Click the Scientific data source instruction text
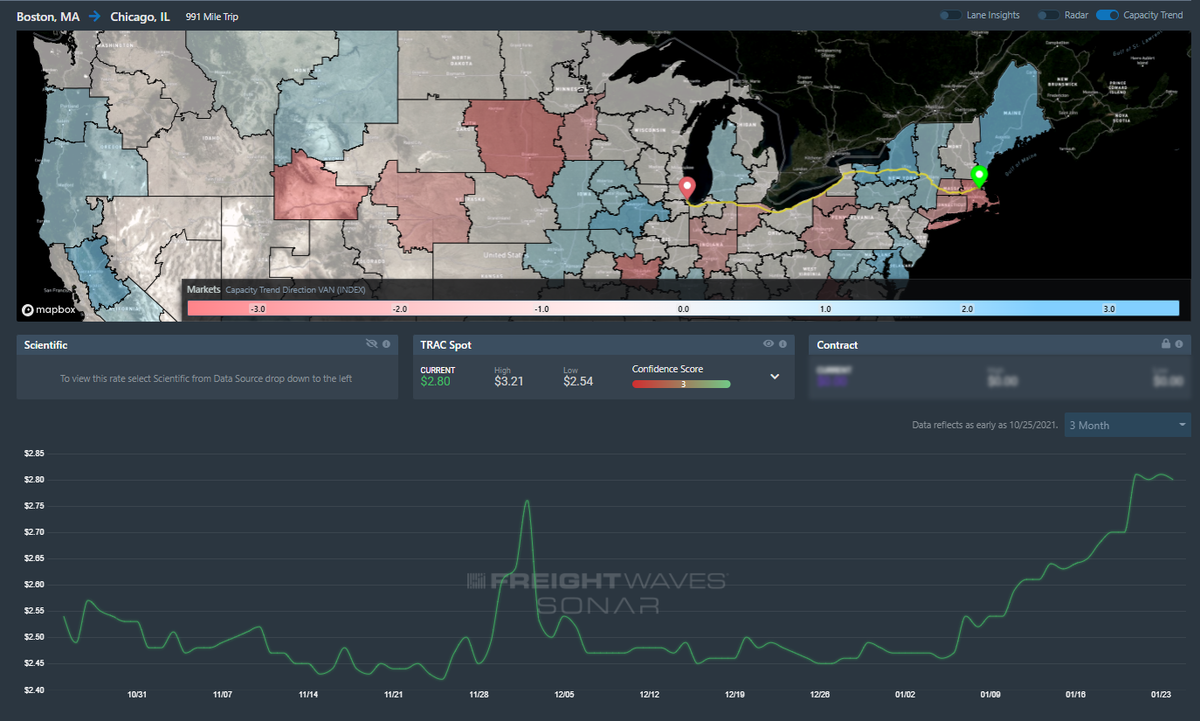Screen dimensions: 1200x721 [x=206, y=379]
